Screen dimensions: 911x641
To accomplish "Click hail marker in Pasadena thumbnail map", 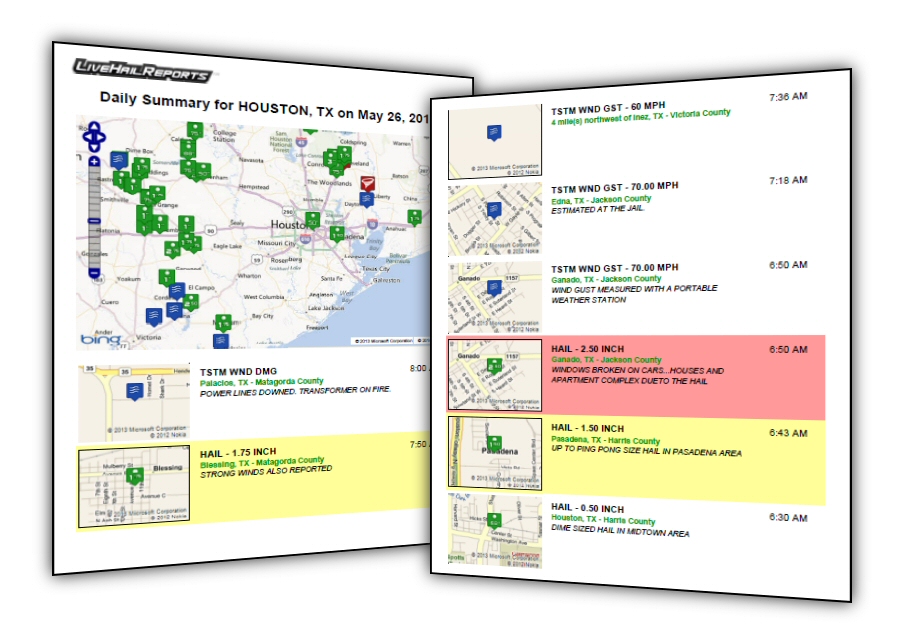I will click(x=494, y=444).
